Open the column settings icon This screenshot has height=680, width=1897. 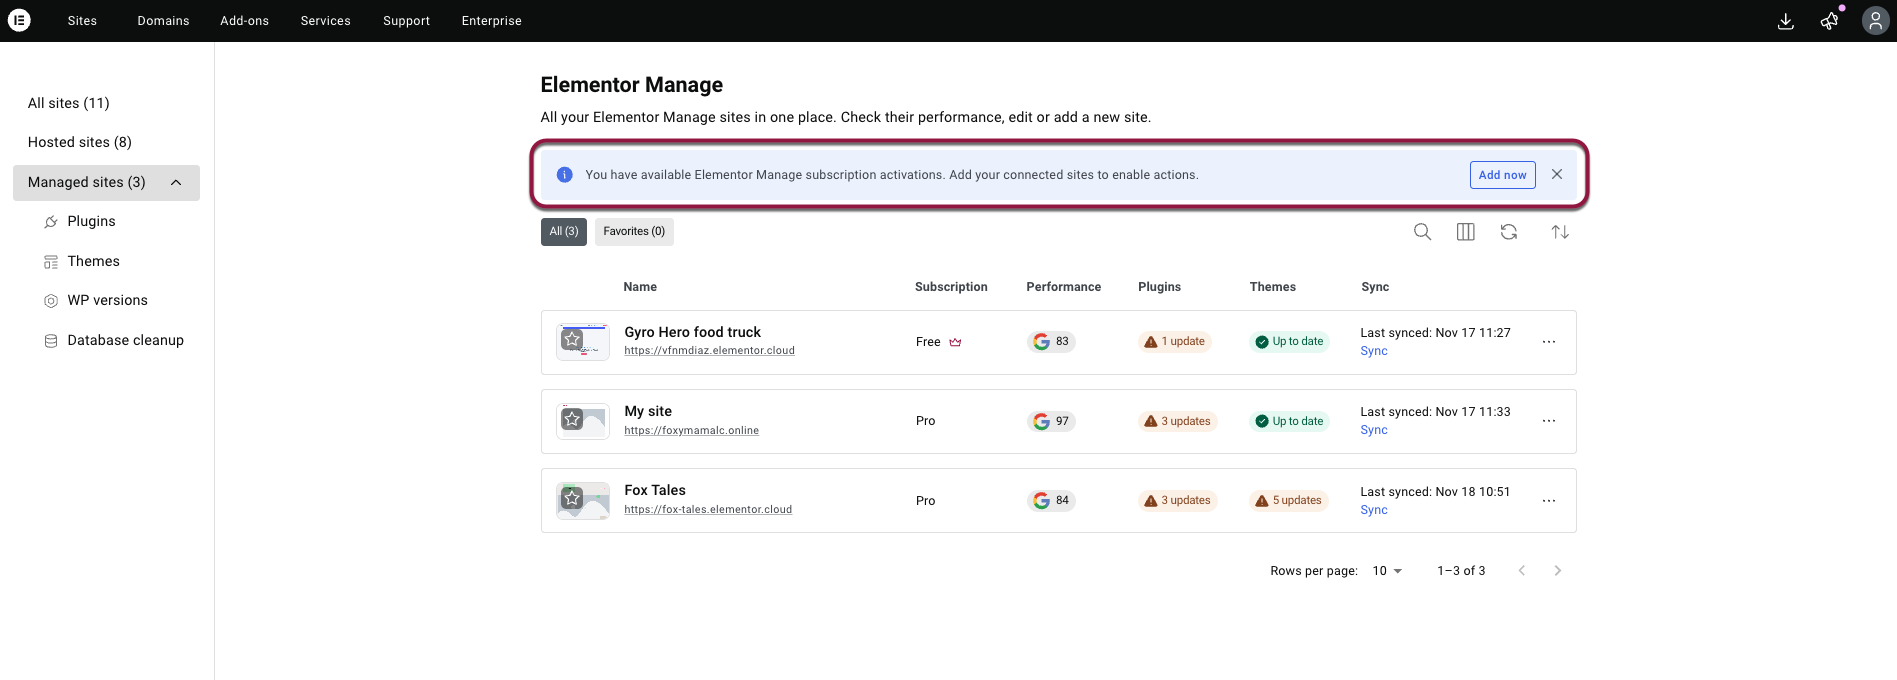click(1465, 232)
